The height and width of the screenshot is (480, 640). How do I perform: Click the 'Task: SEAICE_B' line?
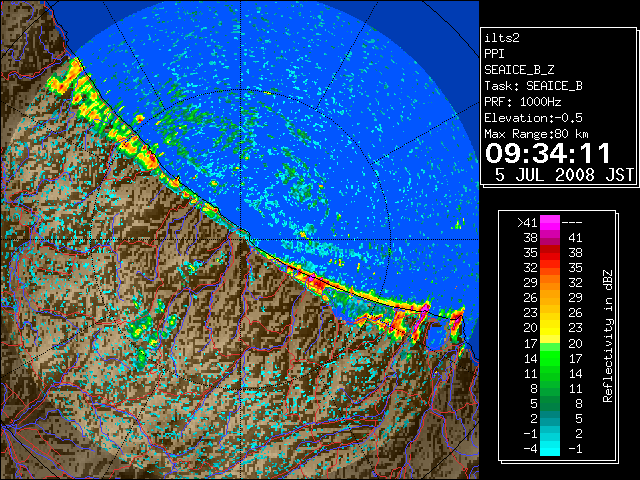pos(533,86)
